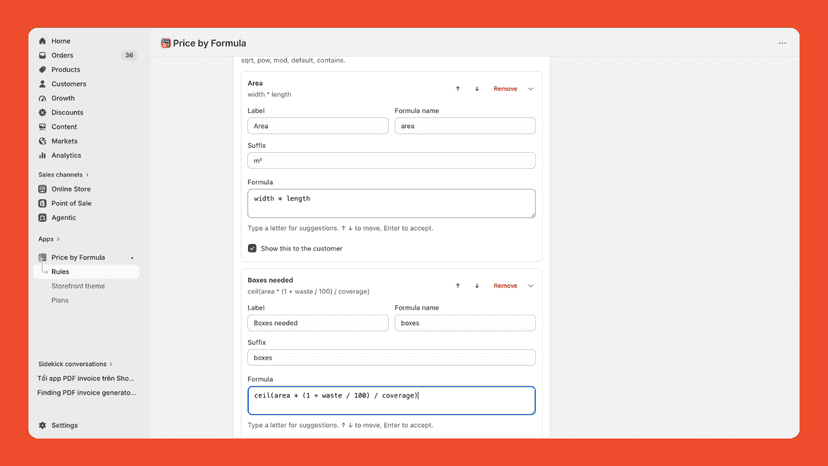Move Area formula down with arrow

pyautogui.click(x=477, y=89)
